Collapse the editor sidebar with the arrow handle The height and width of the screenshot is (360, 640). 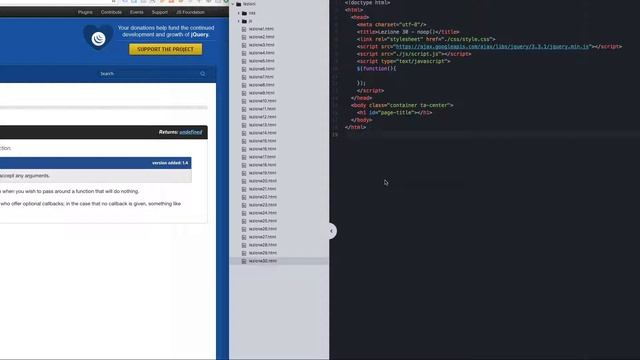332,231
